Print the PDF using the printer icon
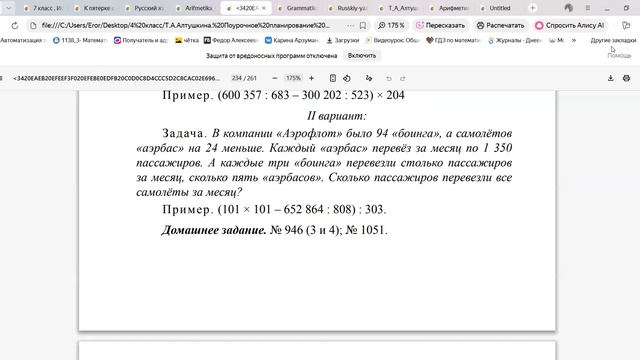 point(627,78)
